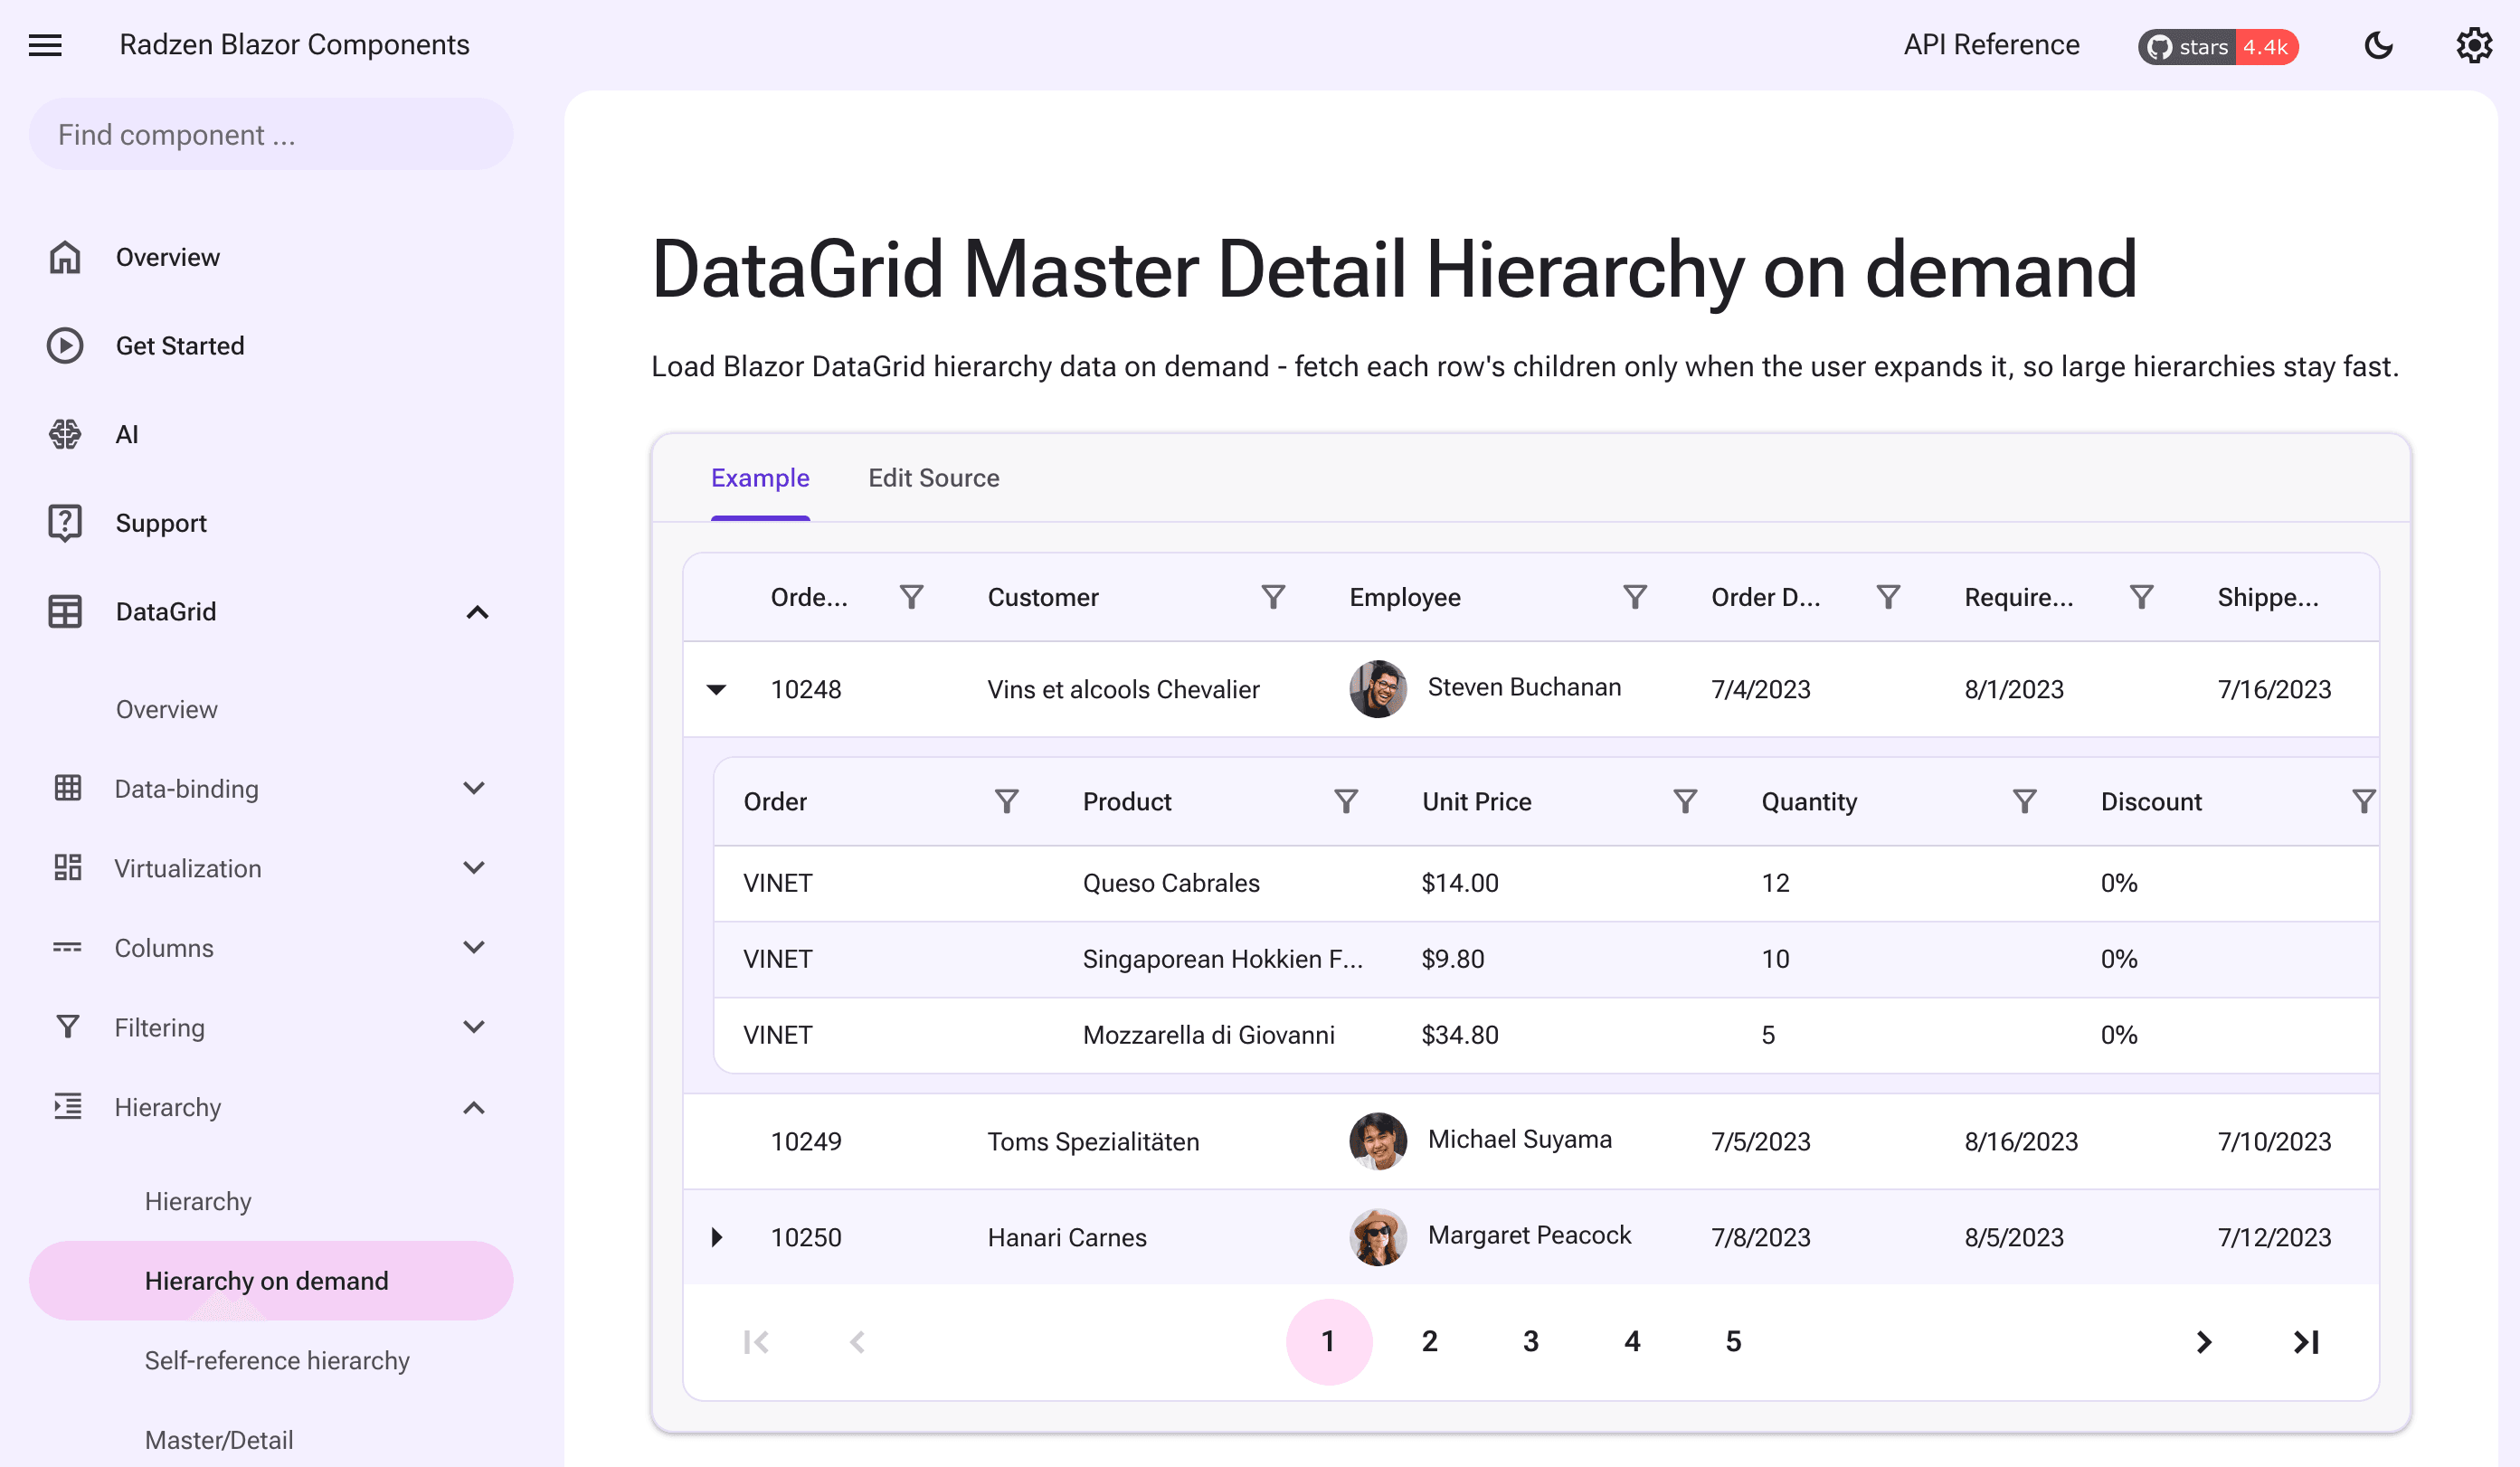Expand the row for order 10250
2520x1467 pixels.
click(x=716, y=1237)
